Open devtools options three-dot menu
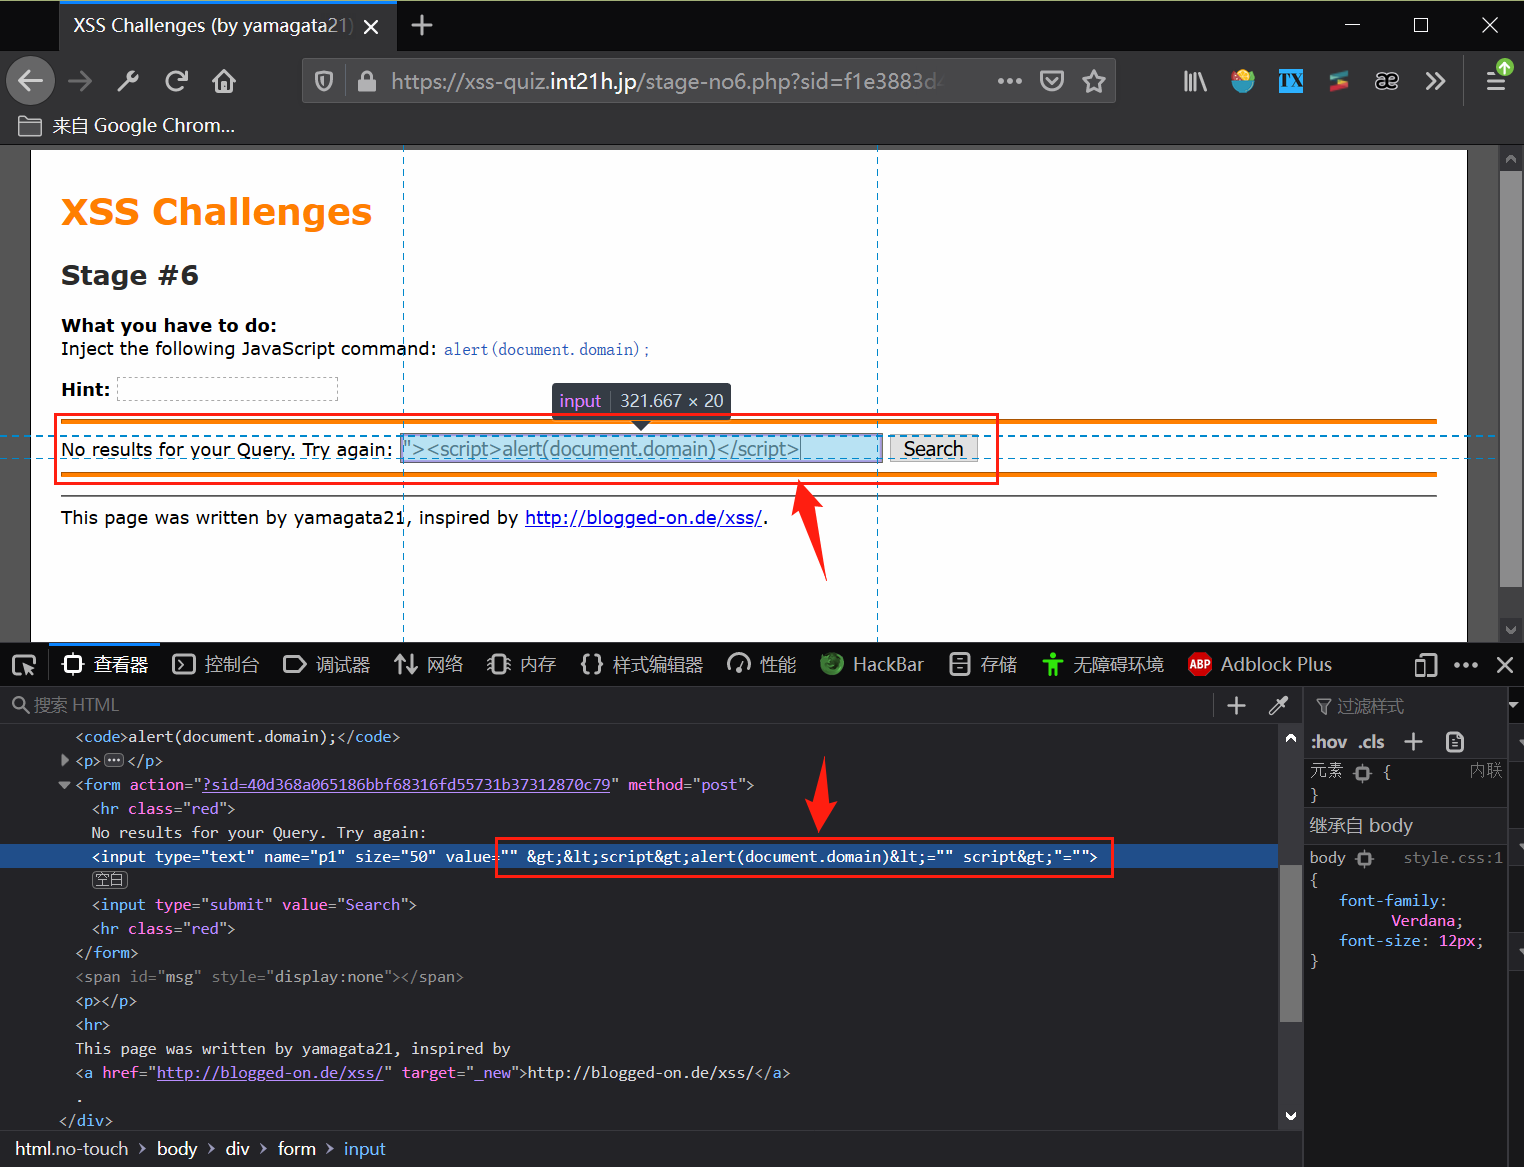Screen dimensions: 1524x1167 [x=1466, y=665]
